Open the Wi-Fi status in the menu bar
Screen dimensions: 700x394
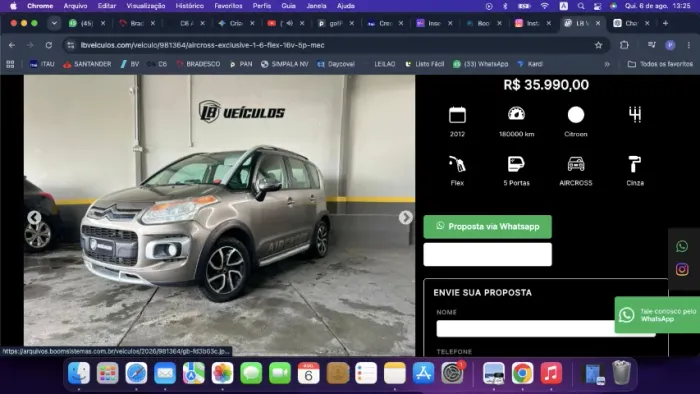pyautogui.click(x=544, y=6)
